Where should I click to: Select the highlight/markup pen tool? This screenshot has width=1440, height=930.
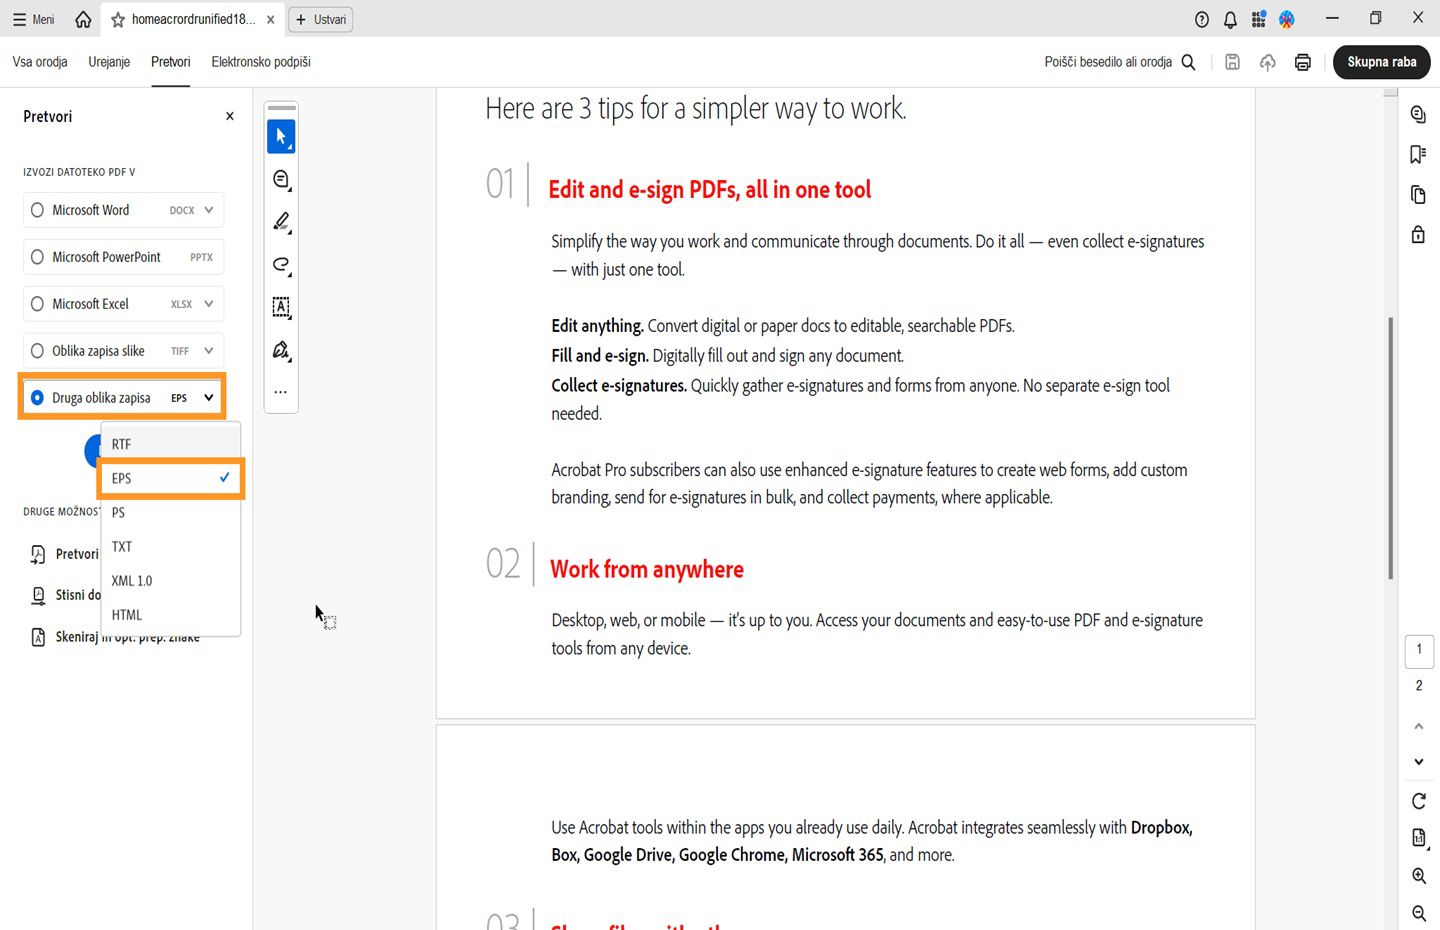click(281, 222)
